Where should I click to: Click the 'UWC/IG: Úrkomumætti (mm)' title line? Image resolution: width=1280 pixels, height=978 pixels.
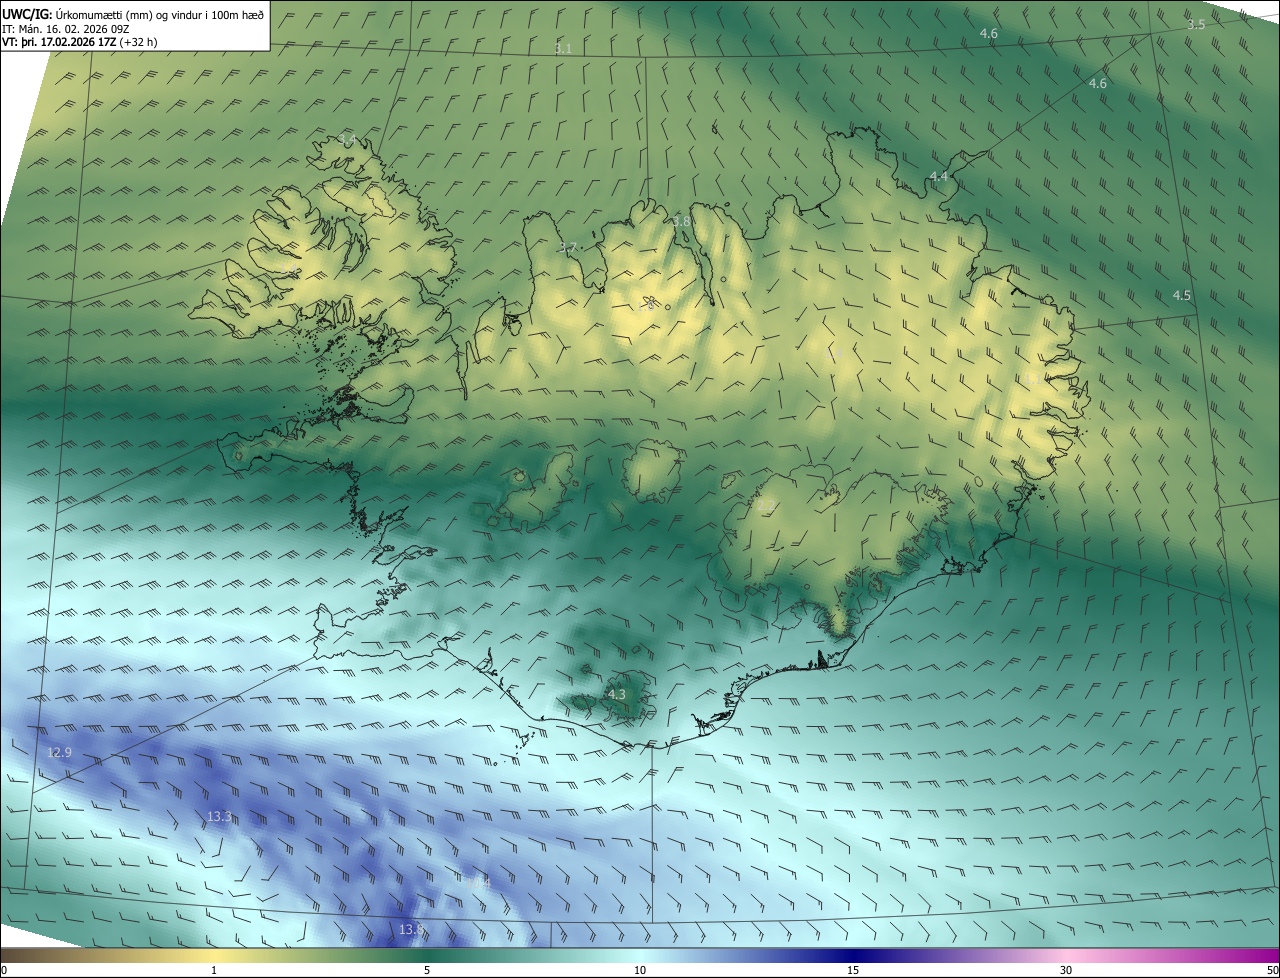tap(133, 13)
